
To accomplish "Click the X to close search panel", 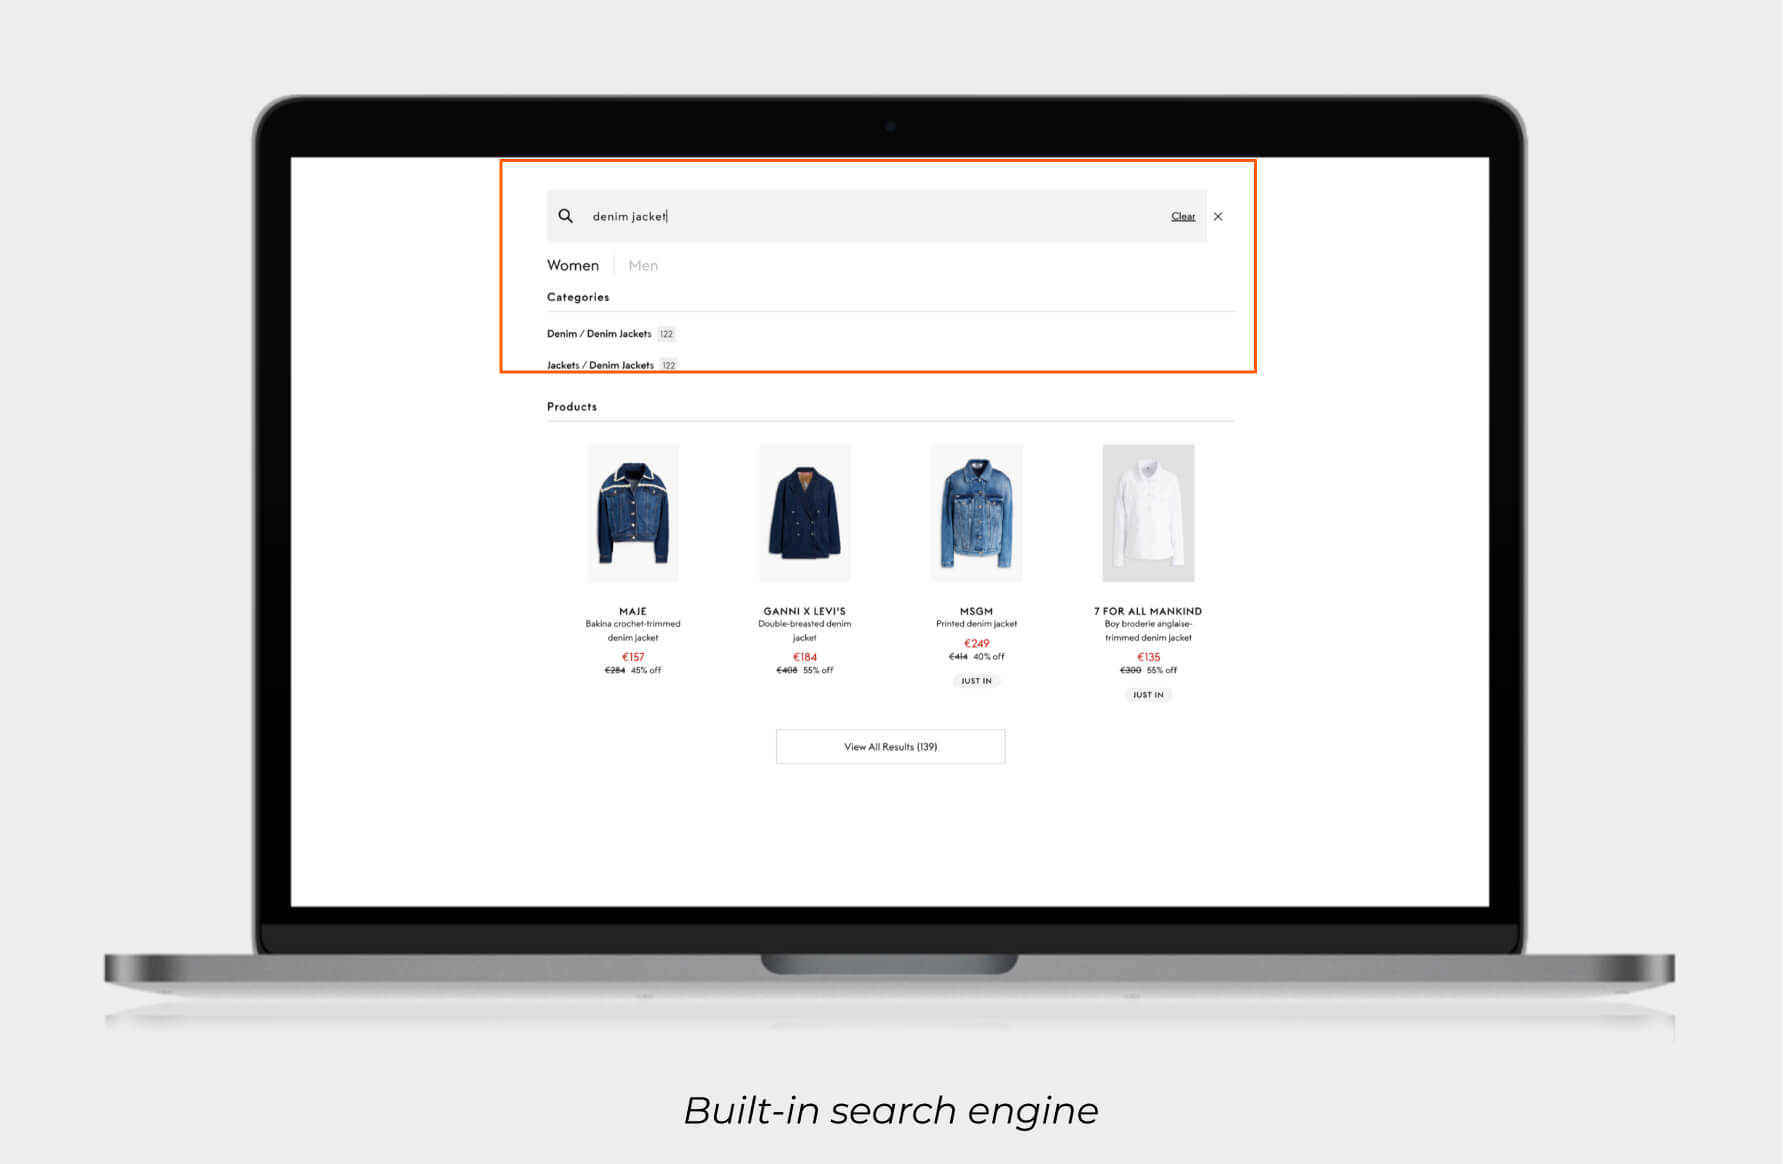I will click(x=1219, y=216).
